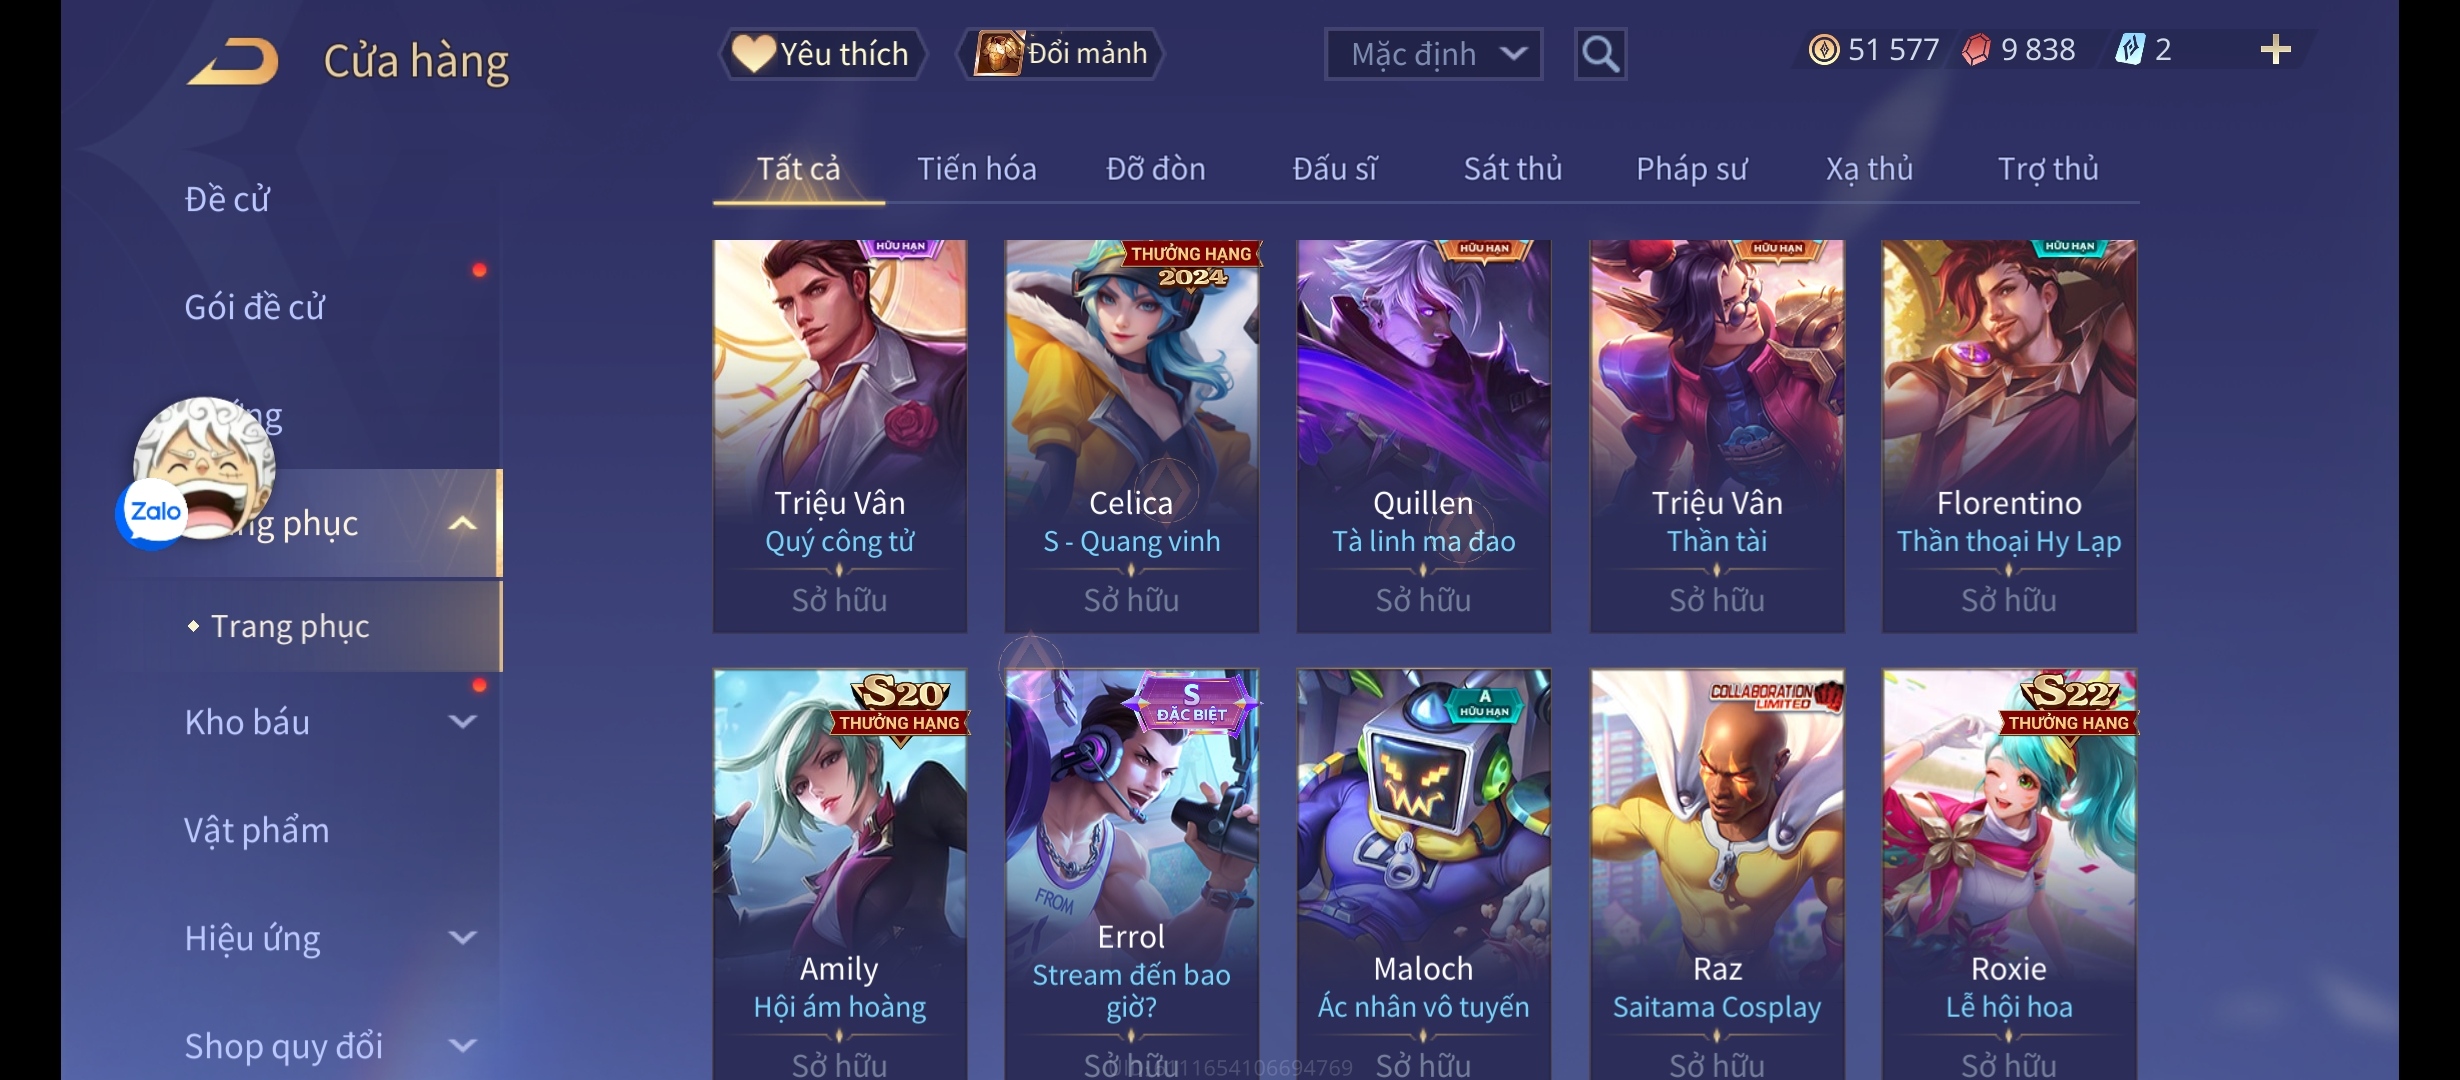Expand the Hiệu ứng menu section

click(x=330, y=938)
